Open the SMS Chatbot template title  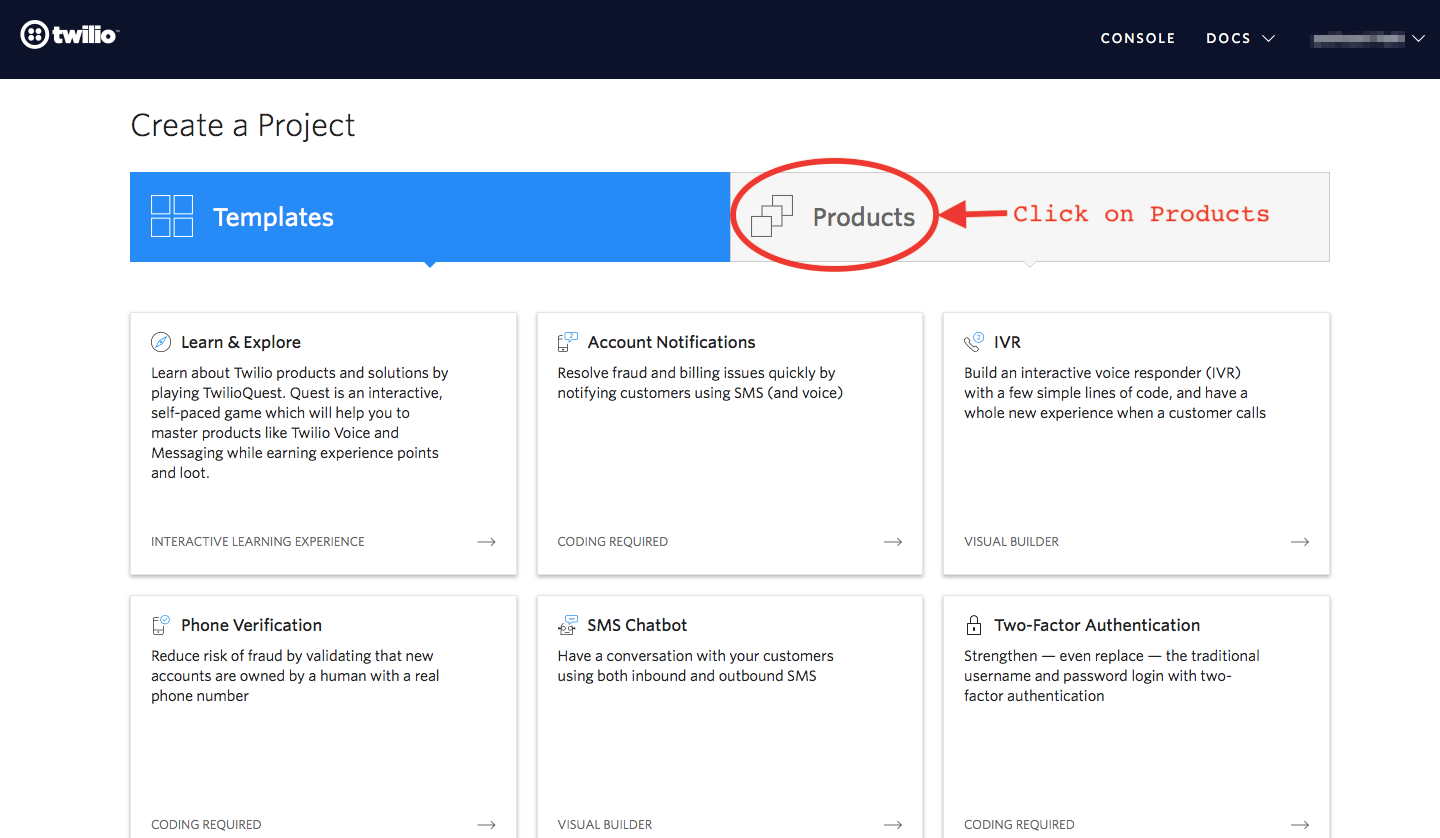point(637,625)
